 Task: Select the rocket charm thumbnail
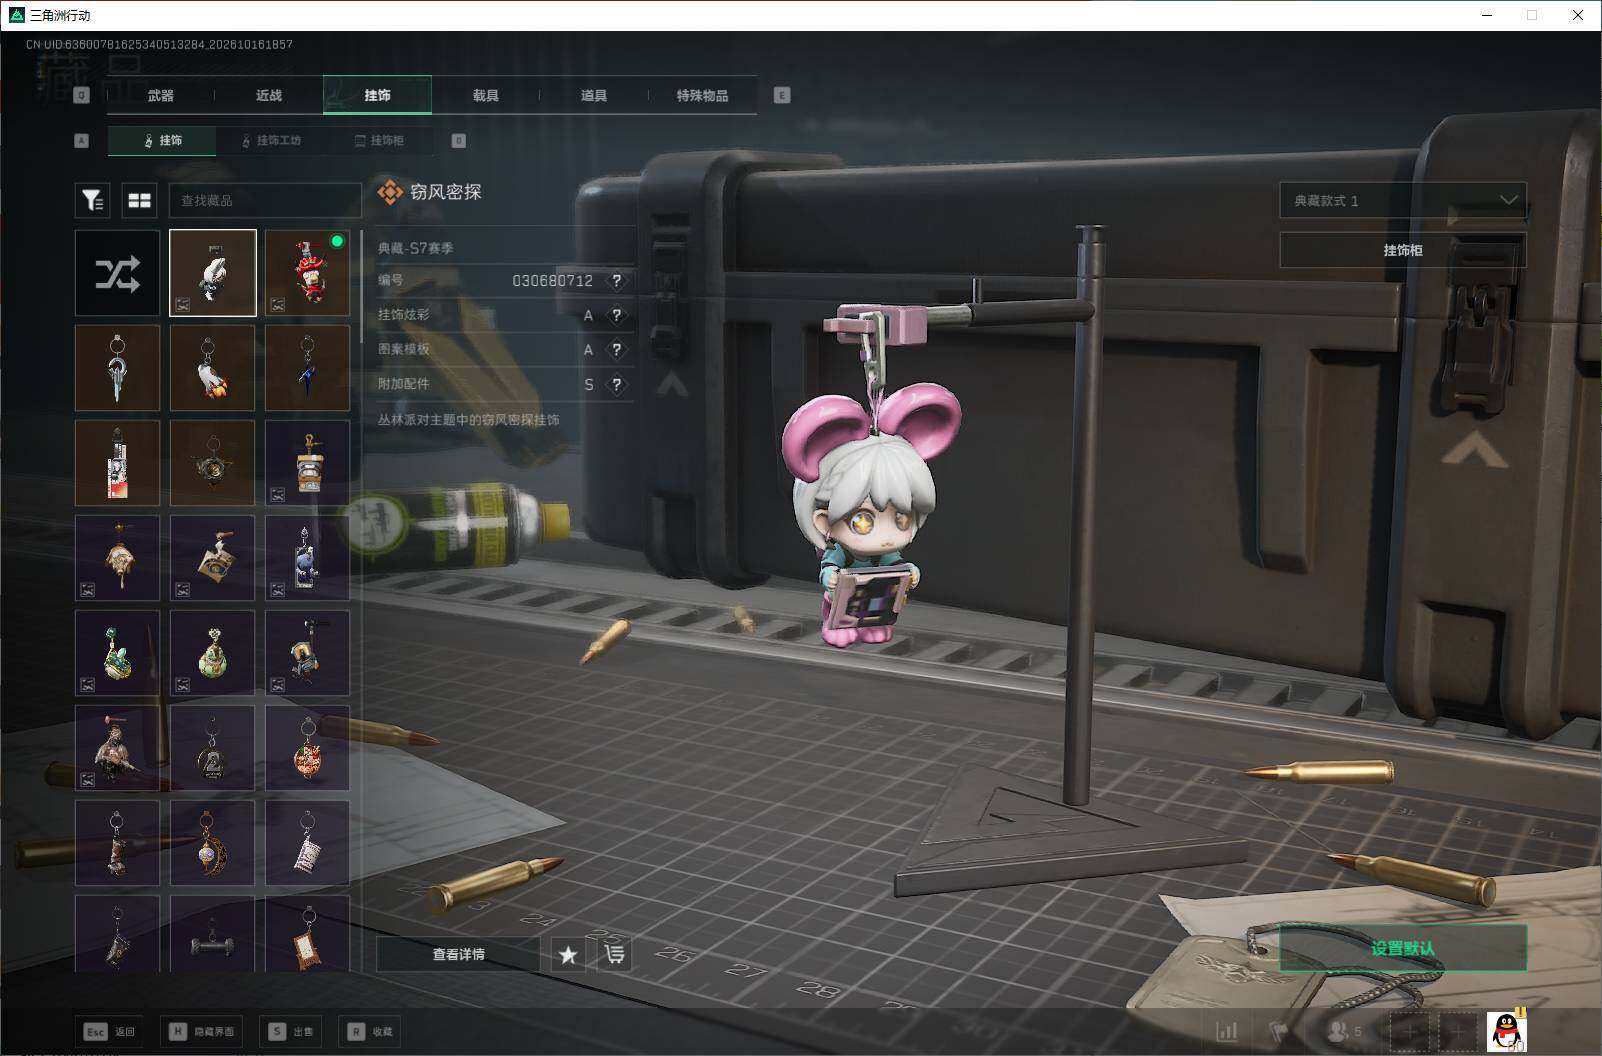coord(212,368)
